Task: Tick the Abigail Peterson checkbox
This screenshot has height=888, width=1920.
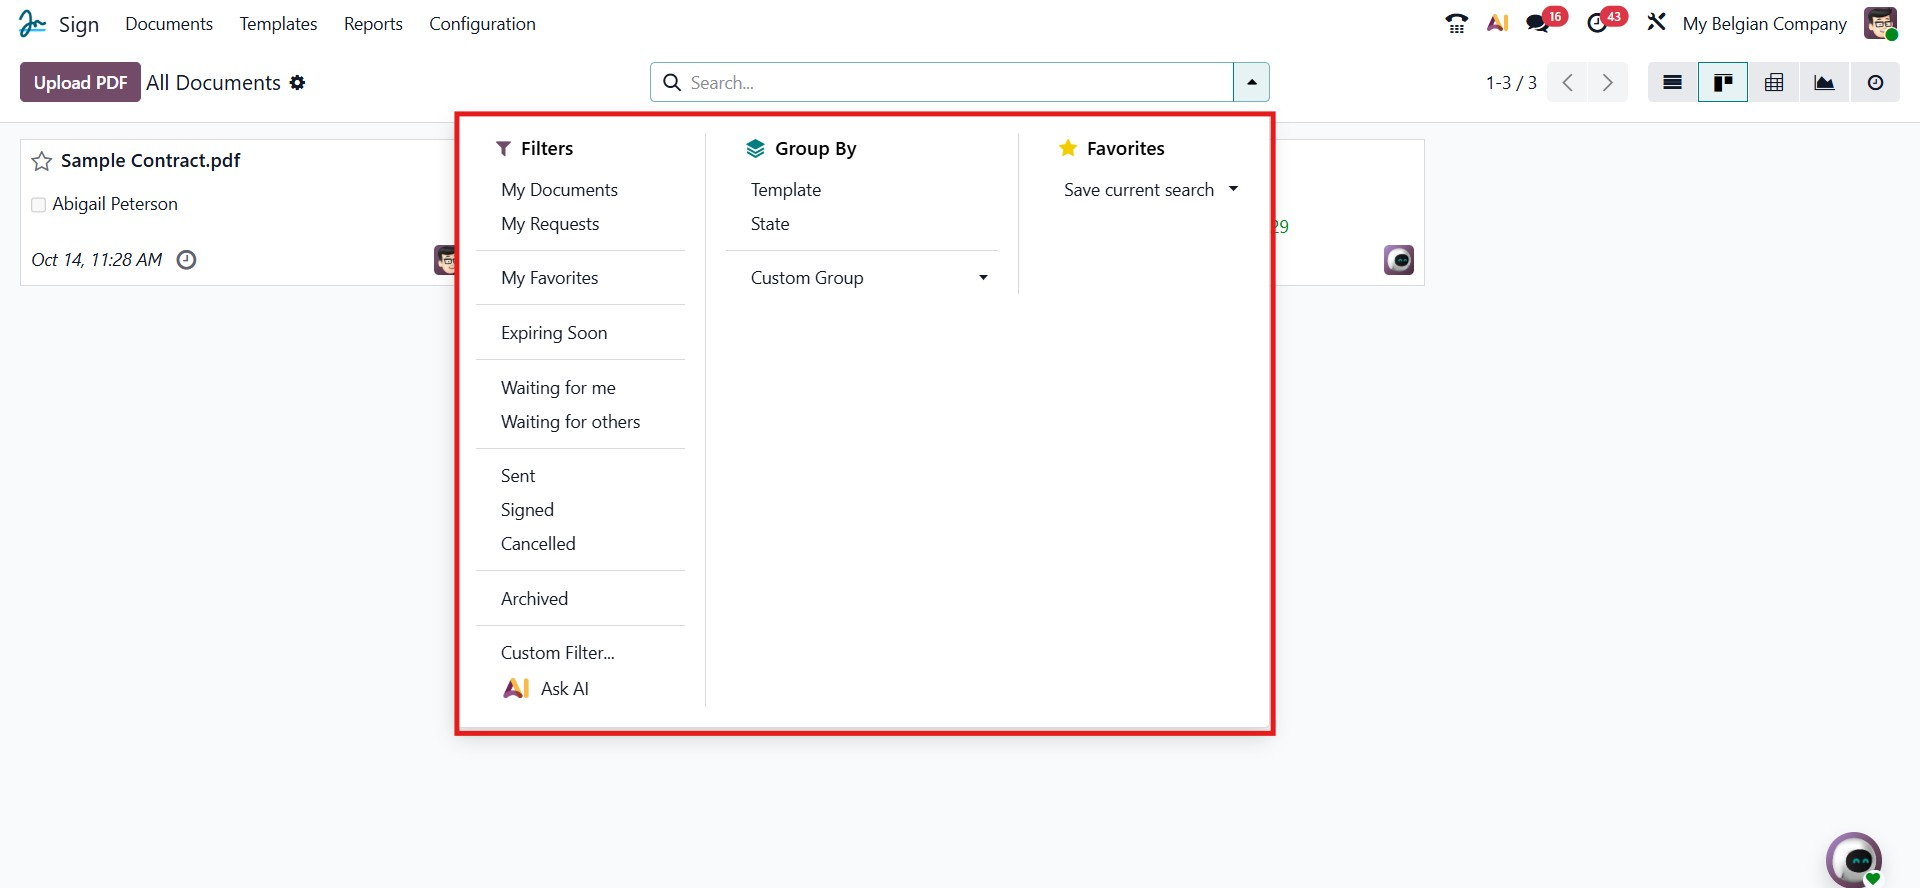Action: coord(39,205)
